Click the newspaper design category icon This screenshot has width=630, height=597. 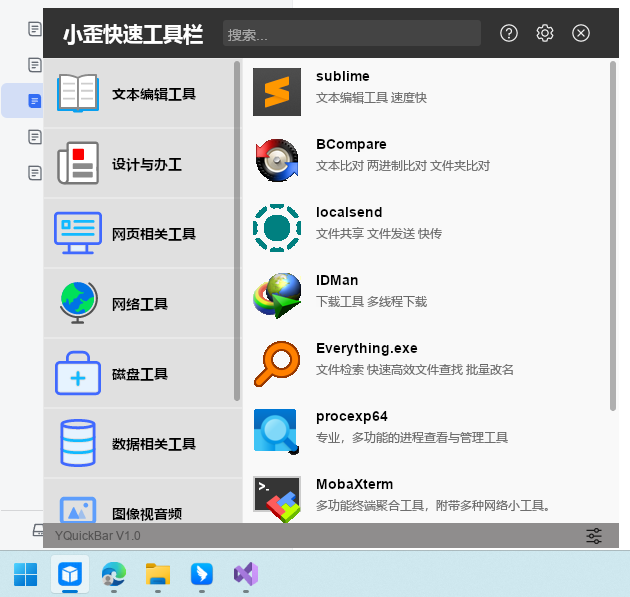pyautogui.click(x=78, y=163)
